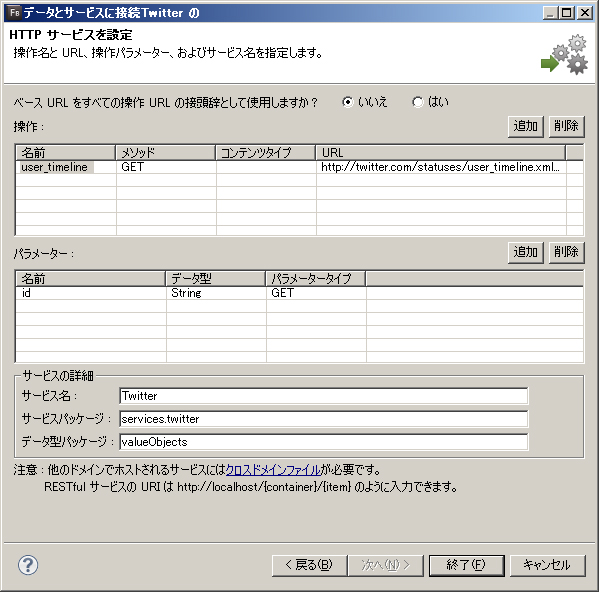
Task: Click the サービス名 field containing Twitter
Action: (324, 396)
